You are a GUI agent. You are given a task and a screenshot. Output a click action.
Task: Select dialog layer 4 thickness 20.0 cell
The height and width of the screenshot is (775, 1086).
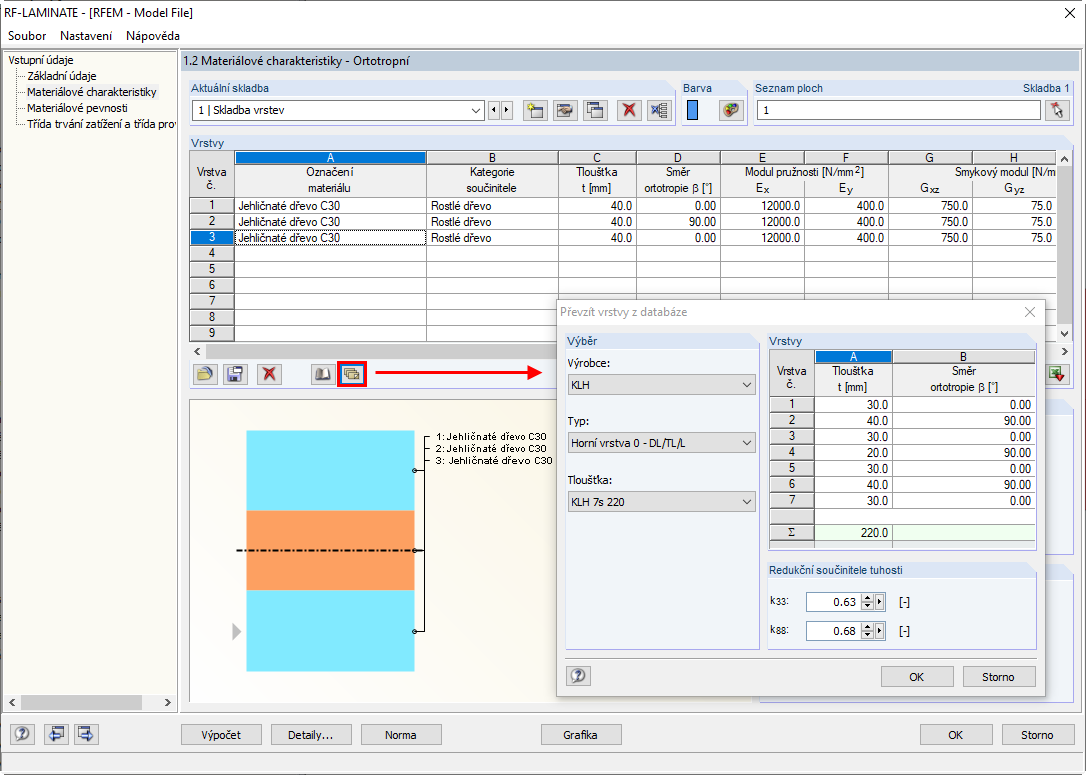coord(853,452)
